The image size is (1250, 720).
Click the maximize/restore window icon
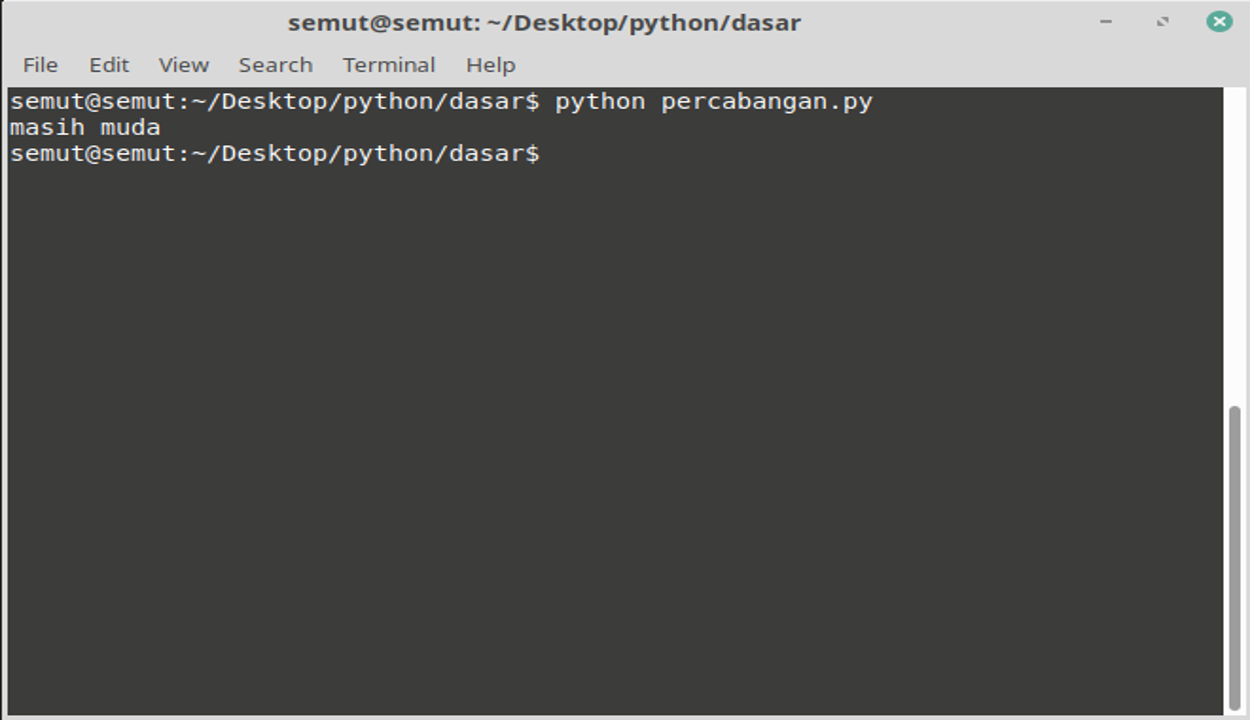tap(1162, 22)
